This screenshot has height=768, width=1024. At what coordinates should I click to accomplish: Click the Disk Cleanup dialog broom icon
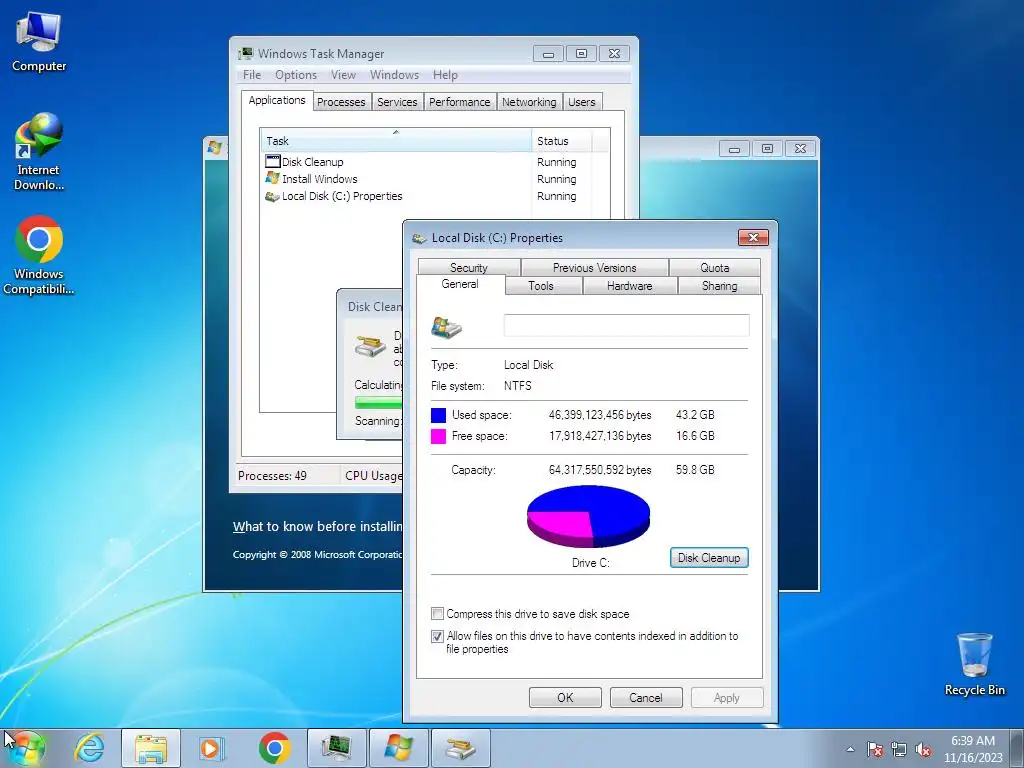click(x=370, y=345)
